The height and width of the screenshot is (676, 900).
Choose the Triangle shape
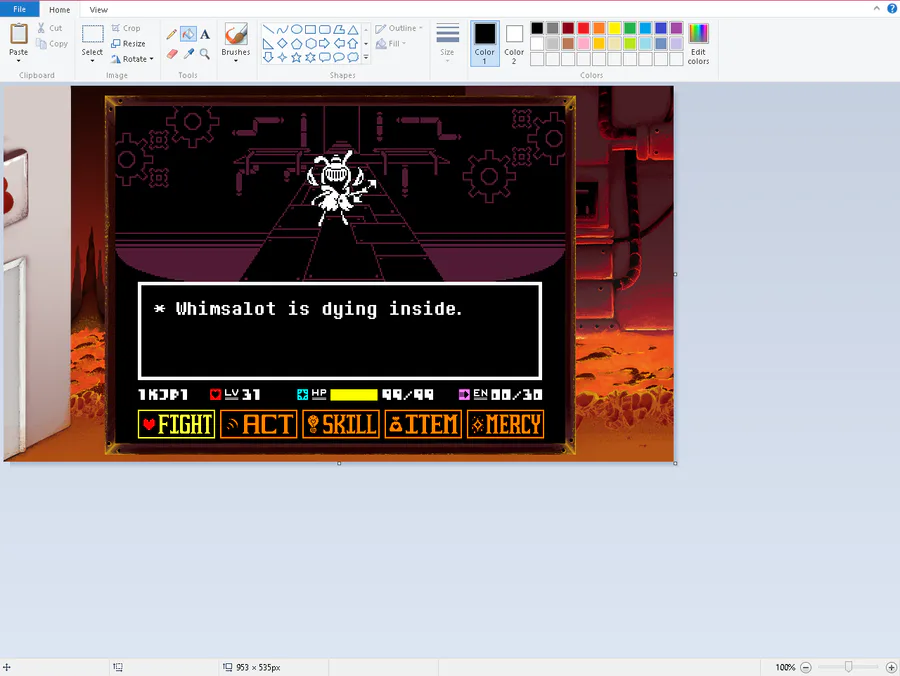point(353,29)
